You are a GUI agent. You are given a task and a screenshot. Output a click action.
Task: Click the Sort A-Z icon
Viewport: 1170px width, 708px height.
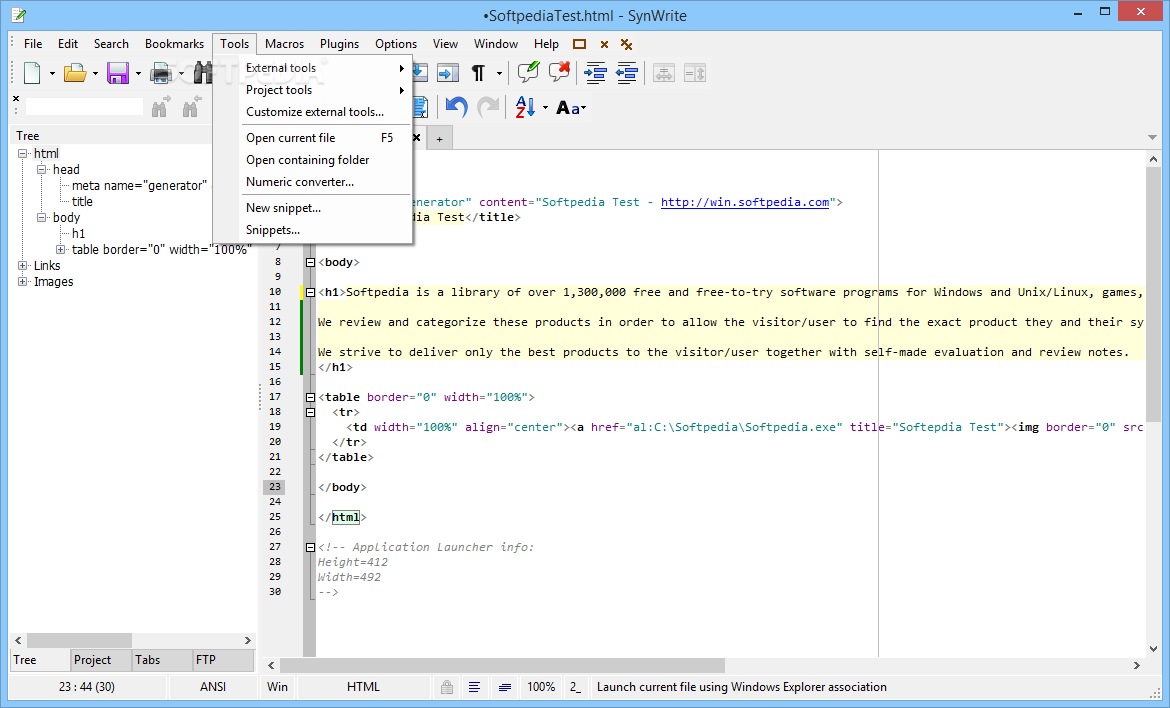pos(525,107)
